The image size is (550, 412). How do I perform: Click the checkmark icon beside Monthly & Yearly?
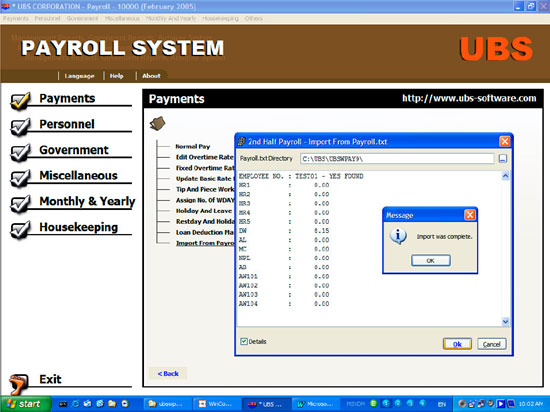click(20, 204)
